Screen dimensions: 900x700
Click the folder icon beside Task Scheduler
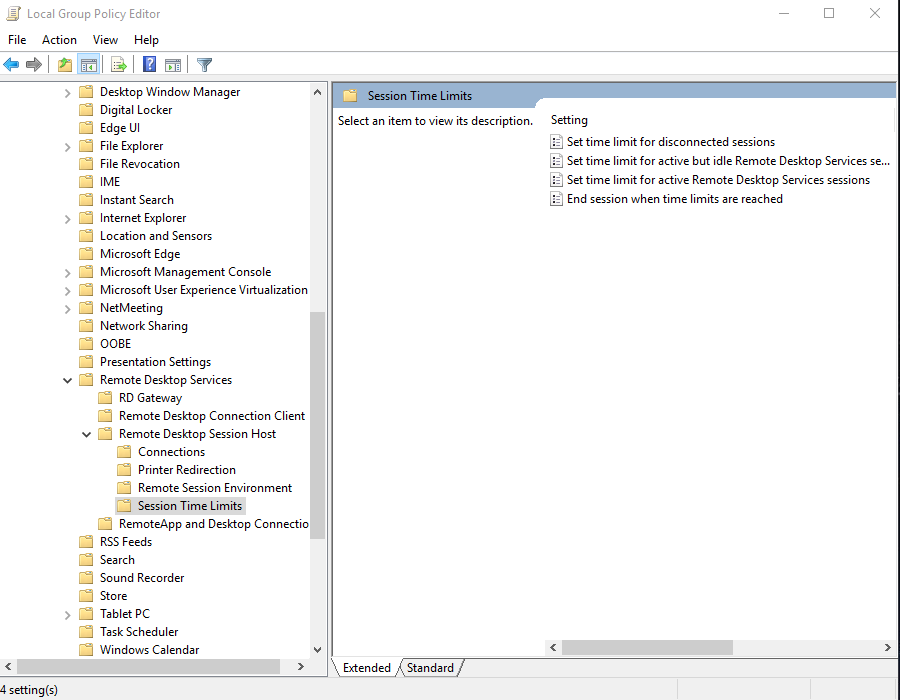tap(86, 632)
